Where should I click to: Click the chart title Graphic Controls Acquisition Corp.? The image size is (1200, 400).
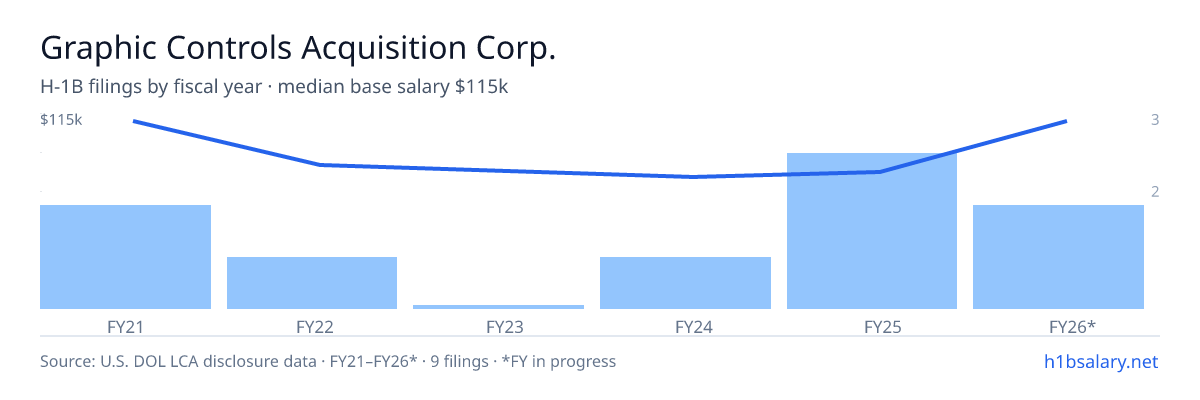[x=298, y=48]
